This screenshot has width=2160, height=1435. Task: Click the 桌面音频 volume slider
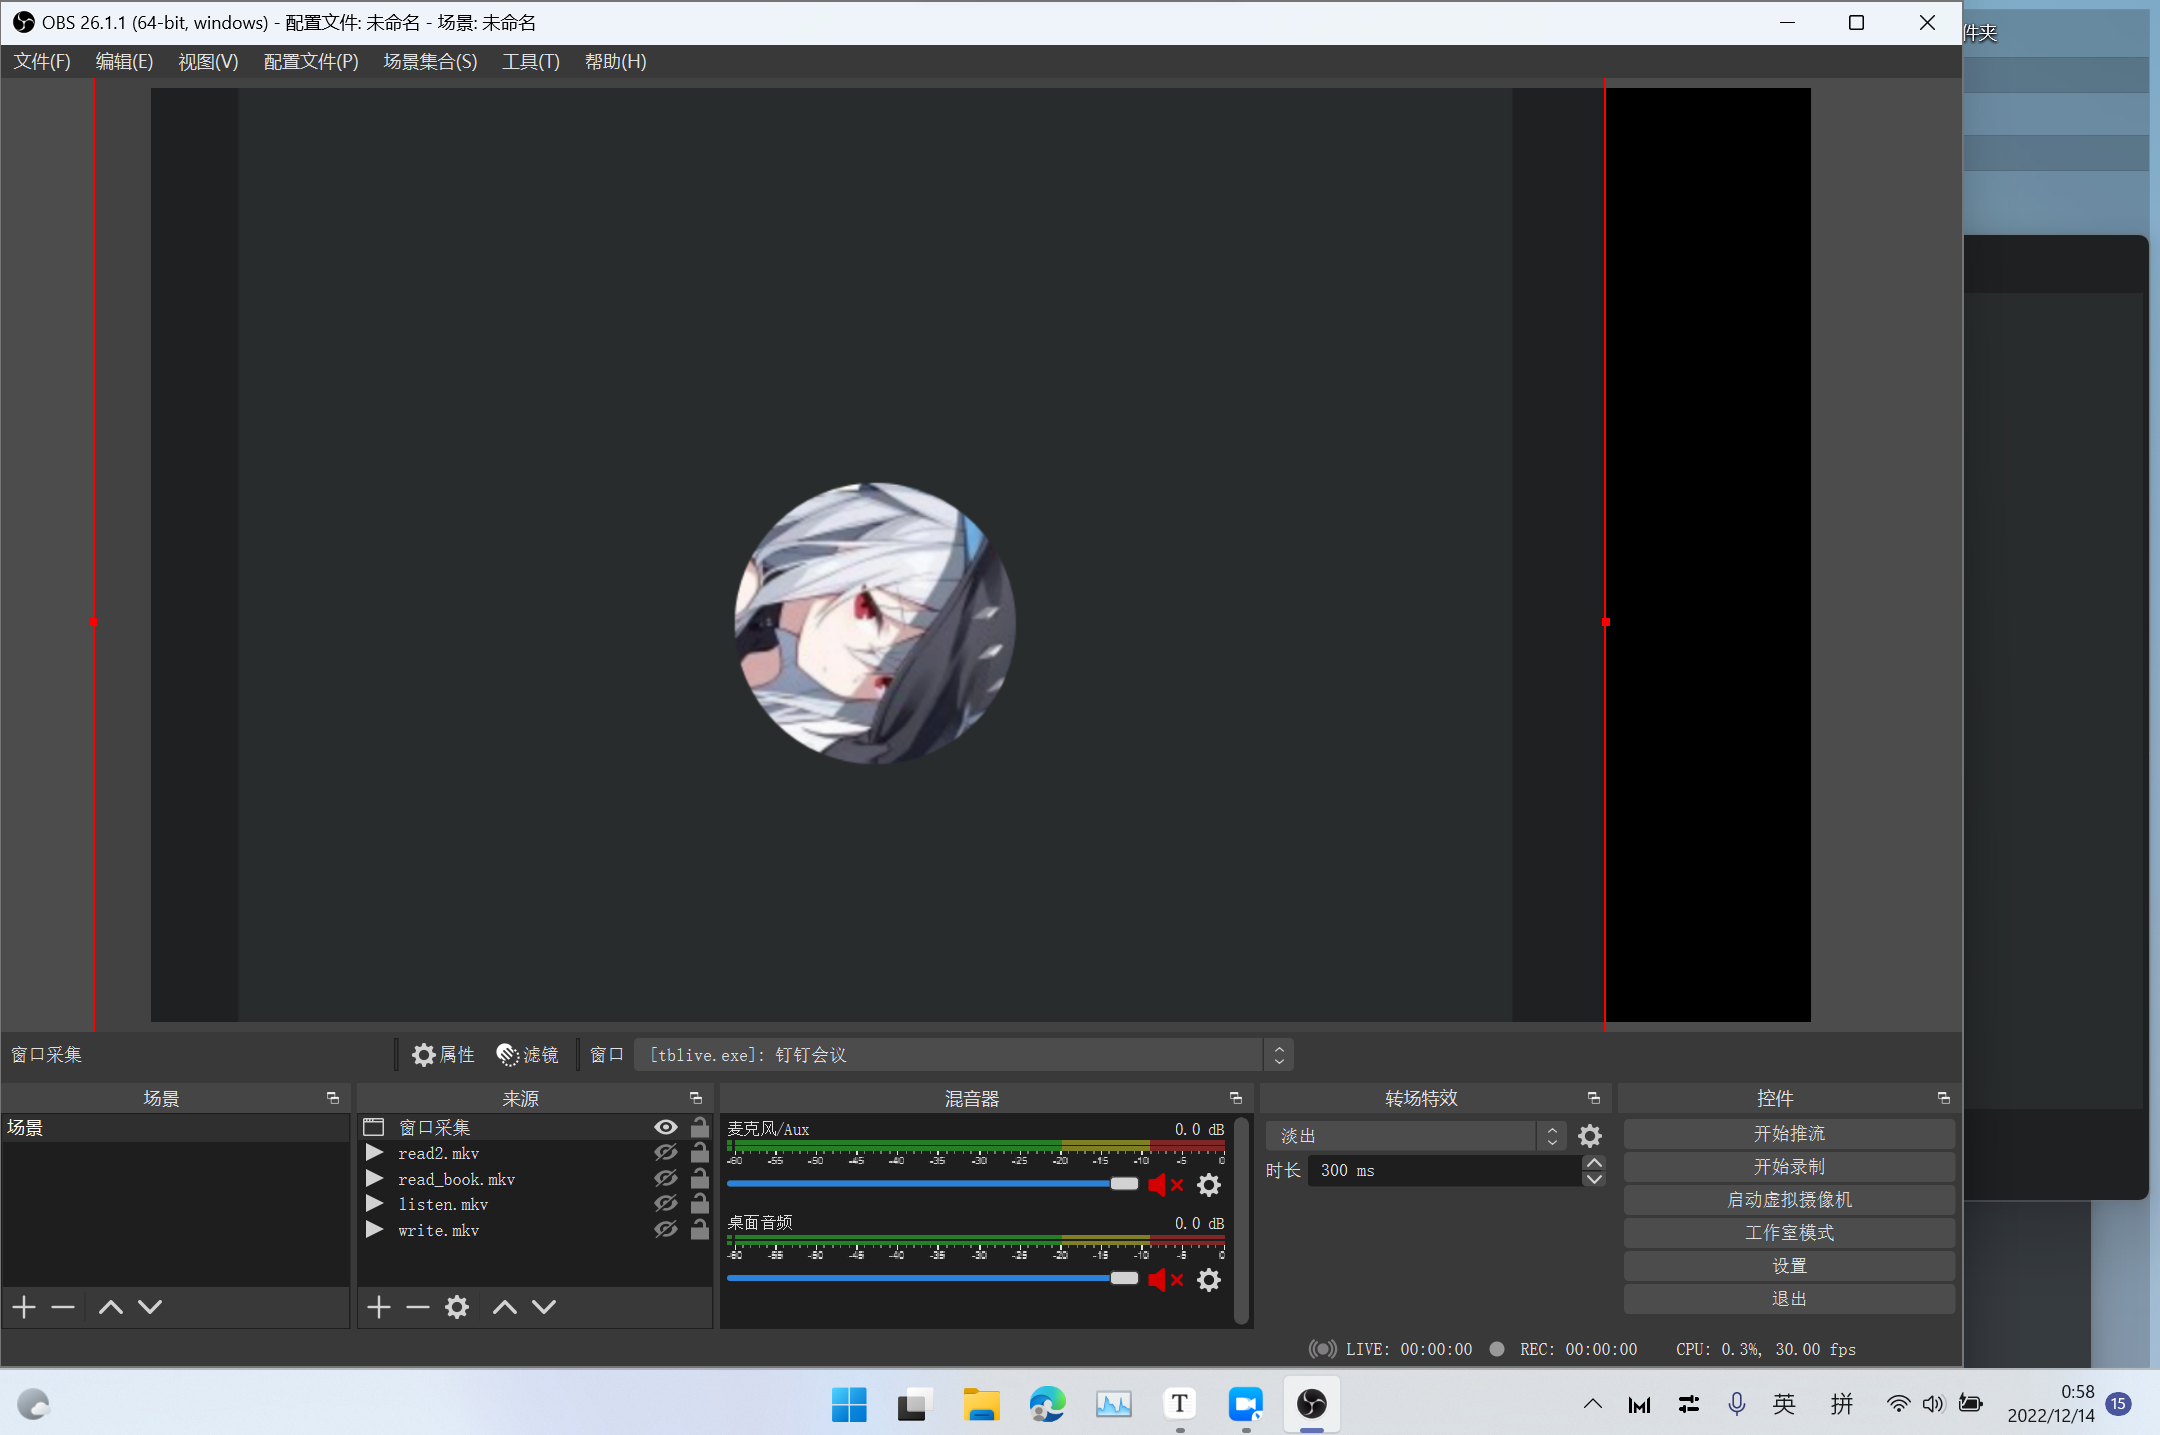point(932,1279)
